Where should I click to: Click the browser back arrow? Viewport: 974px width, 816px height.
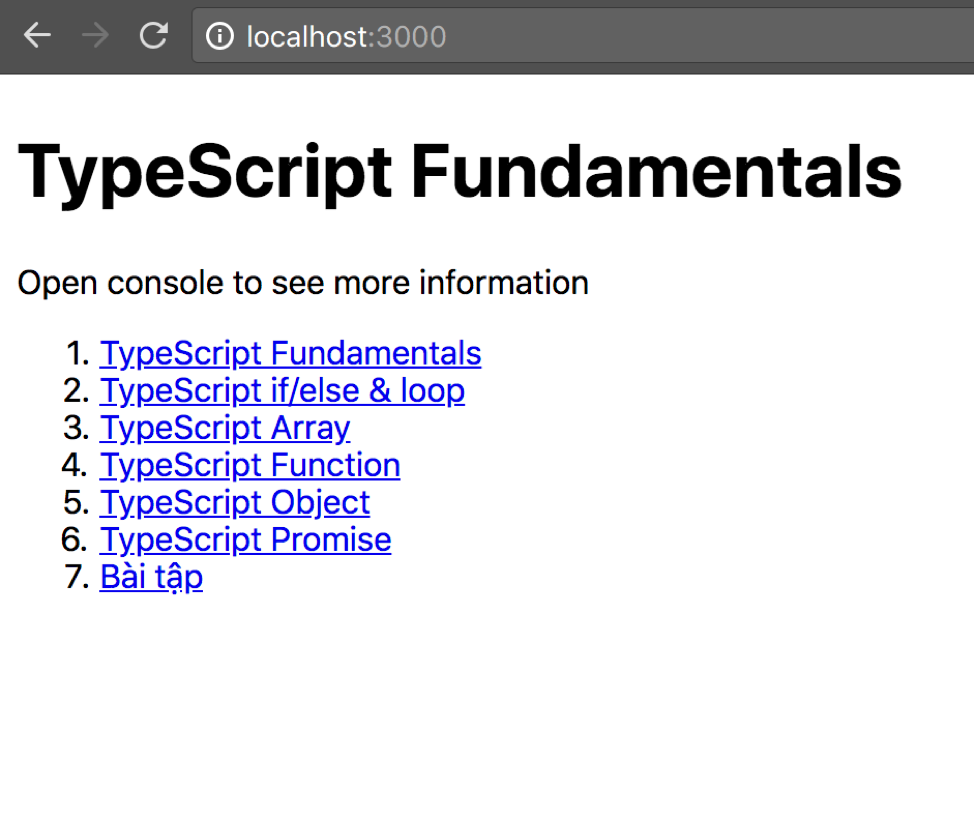[x=37, y=37]
